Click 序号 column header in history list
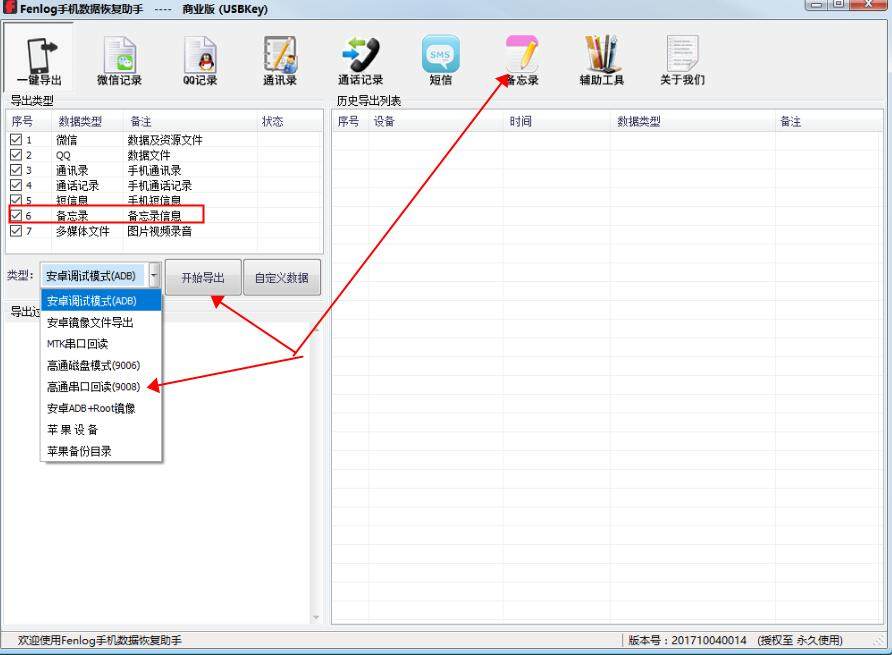Viewport: 892px width, 655px height. coord(350,121)
